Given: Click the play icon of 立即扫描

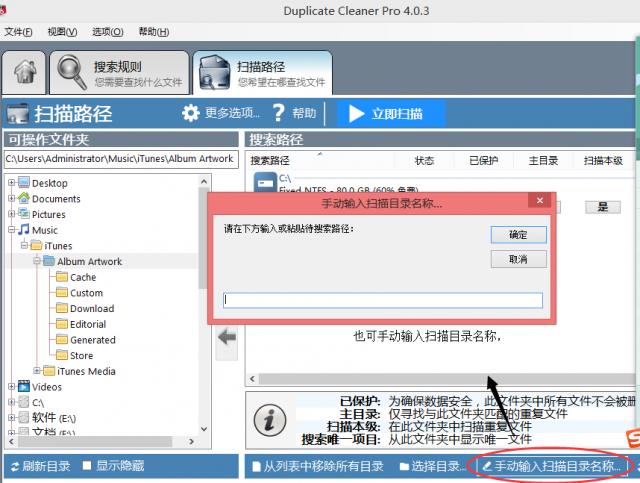Looking at the screenshot, I should click(356, 114).
